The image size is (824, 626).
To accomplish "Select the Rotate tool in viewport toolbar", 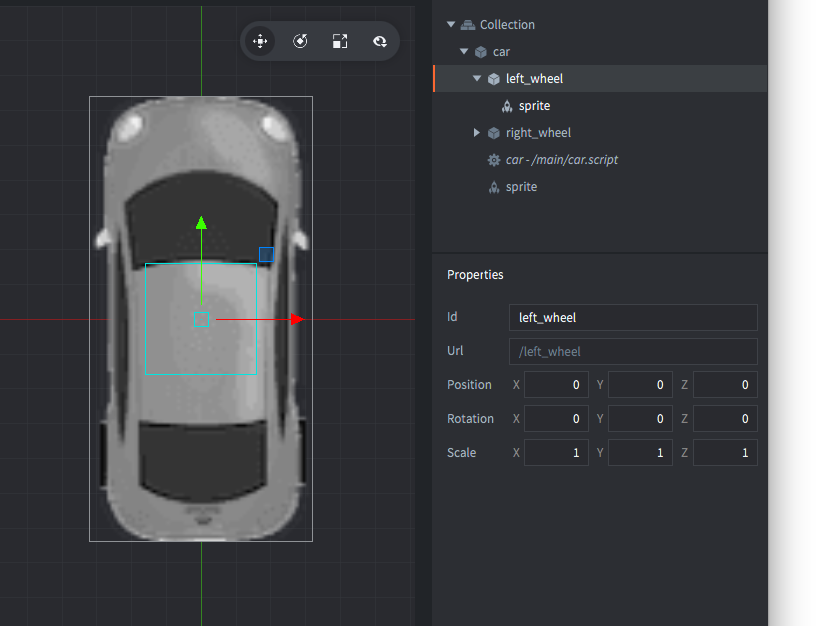I will pyautogui.click(x=300, y=41).
